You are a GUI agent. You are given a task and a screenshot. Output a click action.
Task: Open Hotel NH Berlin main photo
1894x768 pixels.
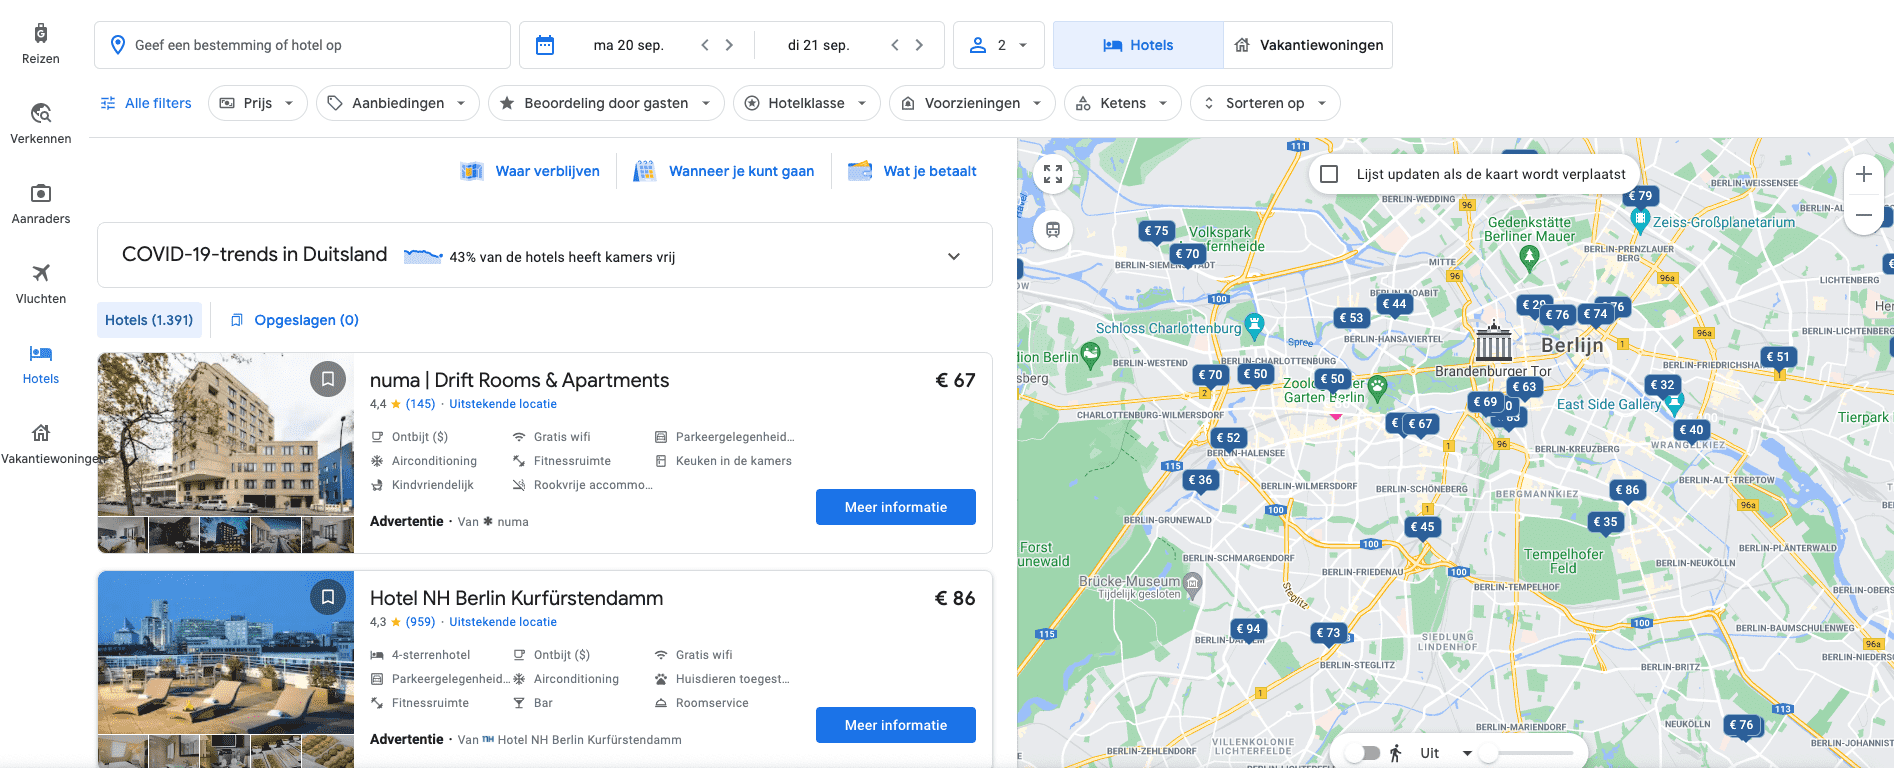point(226,652)
